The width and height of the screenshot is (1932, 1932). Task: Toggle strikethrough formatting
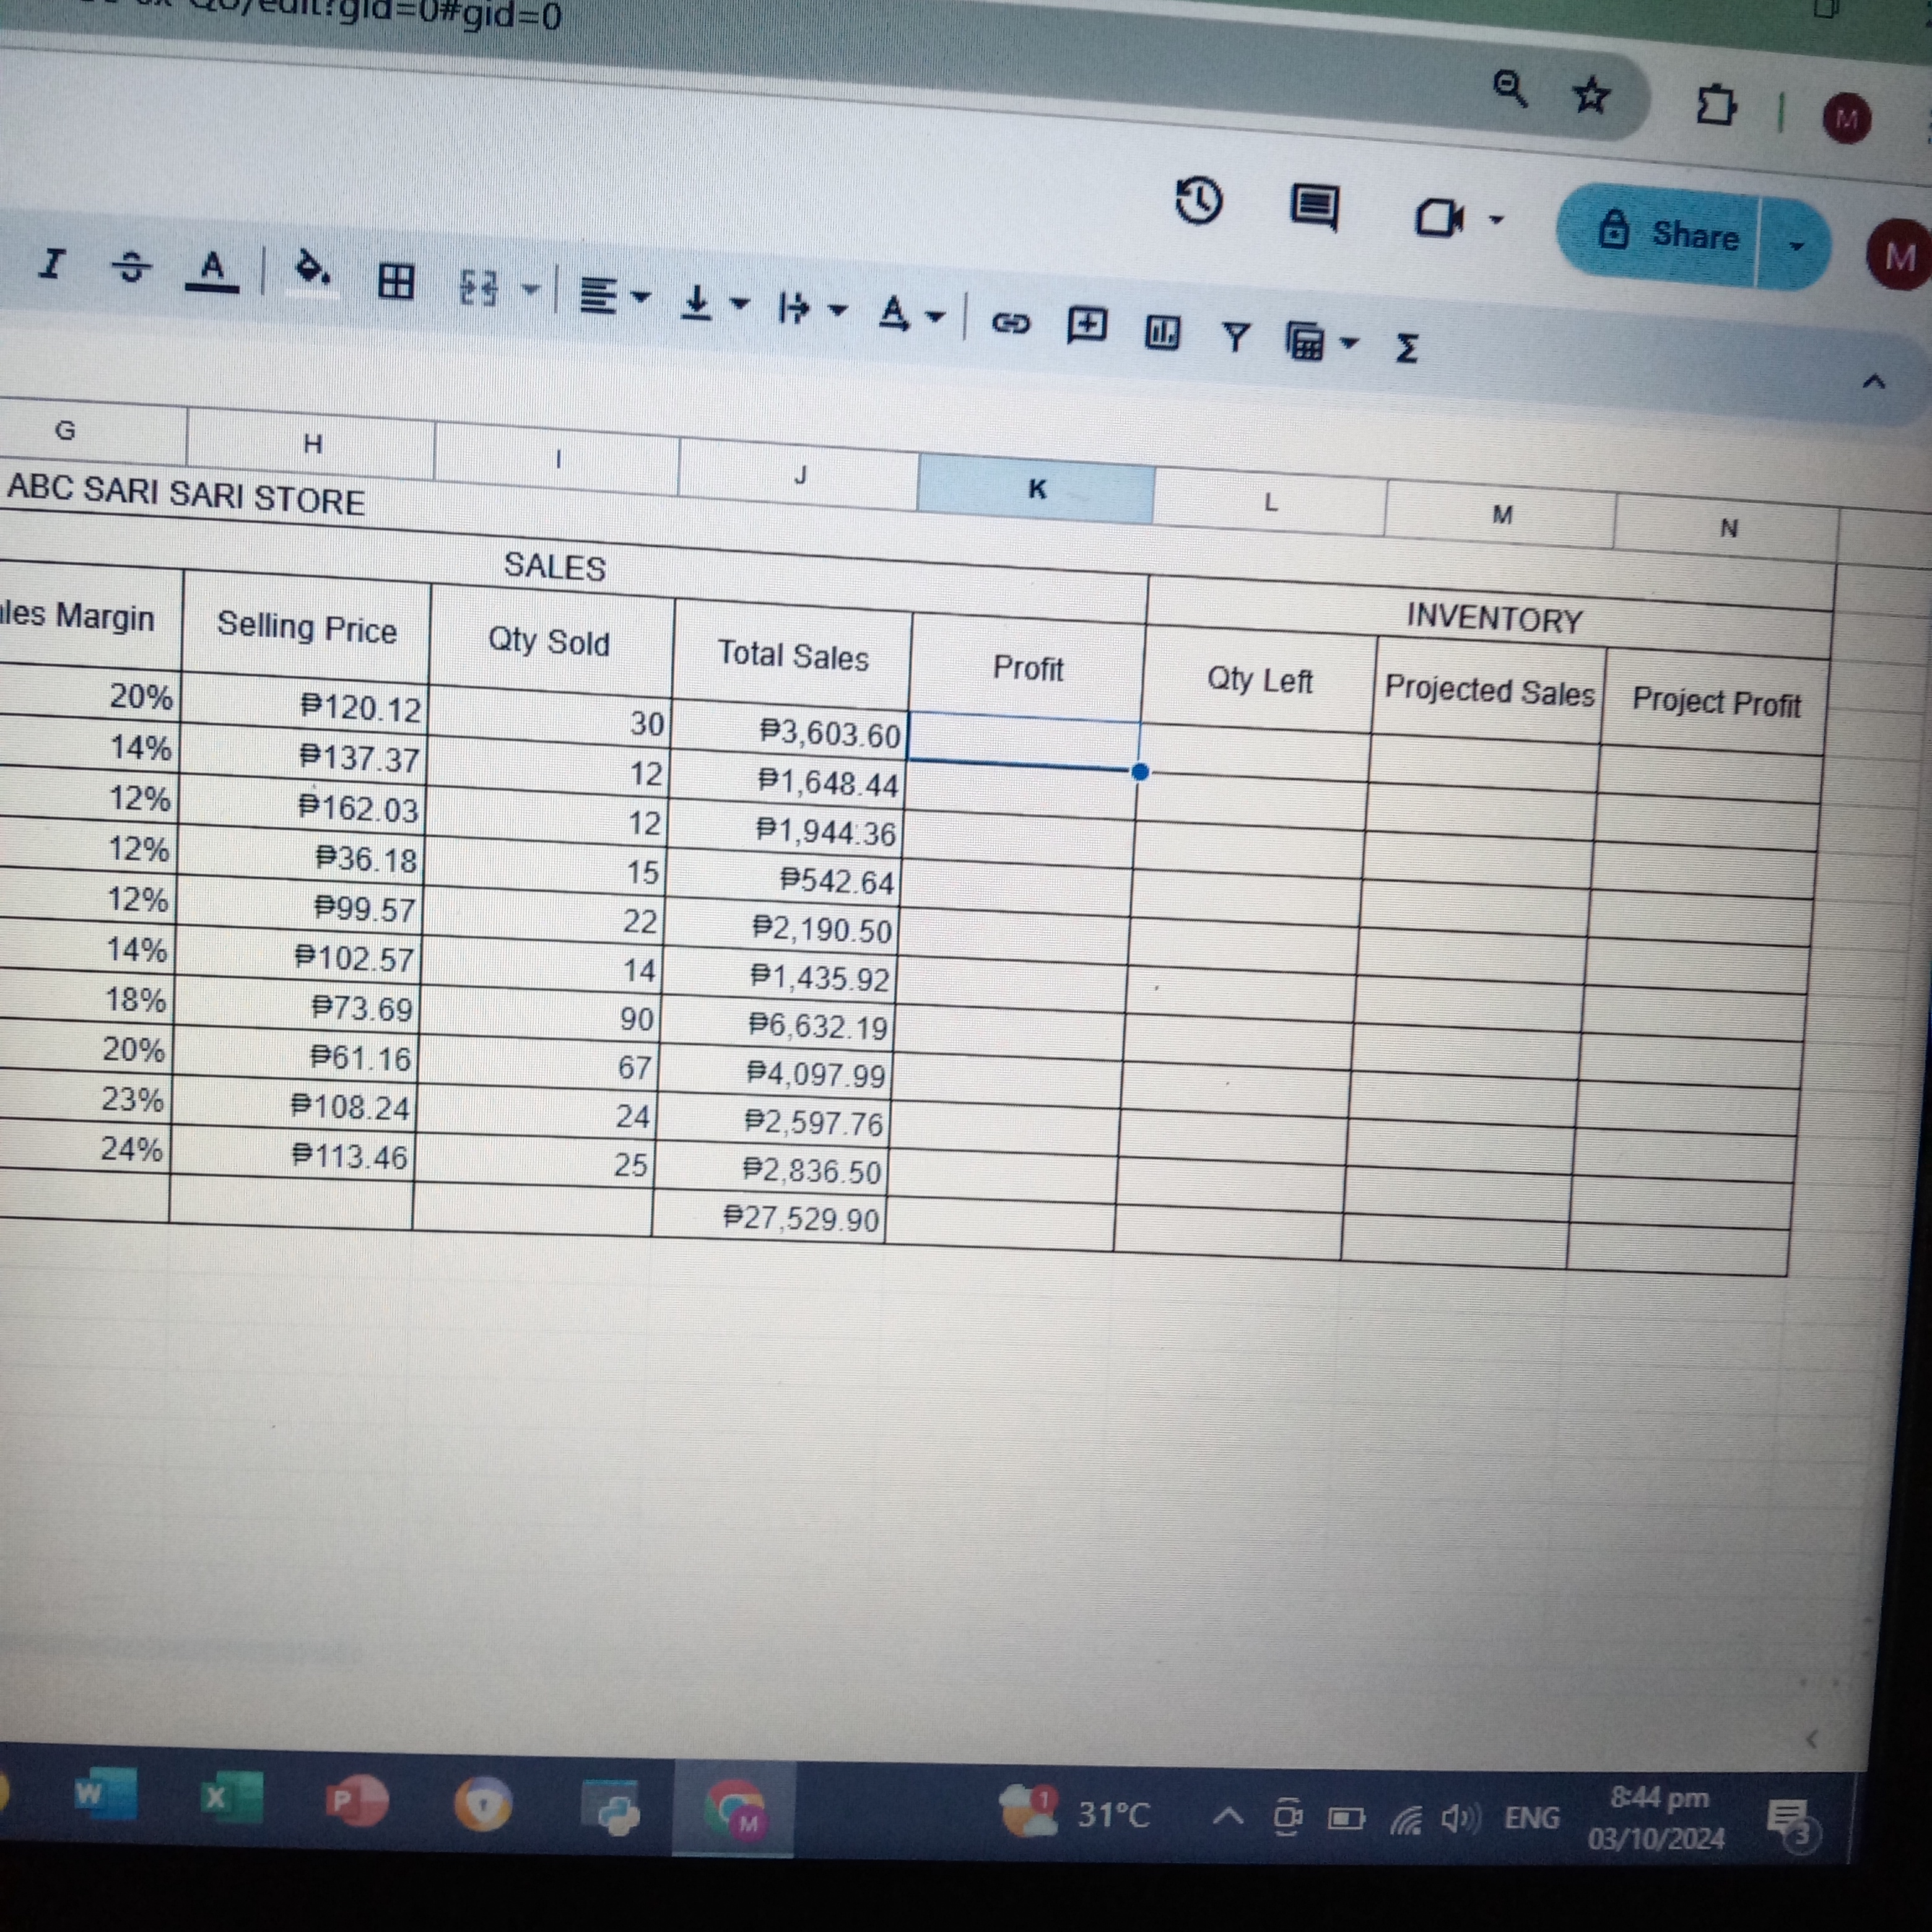pos(131,266)
